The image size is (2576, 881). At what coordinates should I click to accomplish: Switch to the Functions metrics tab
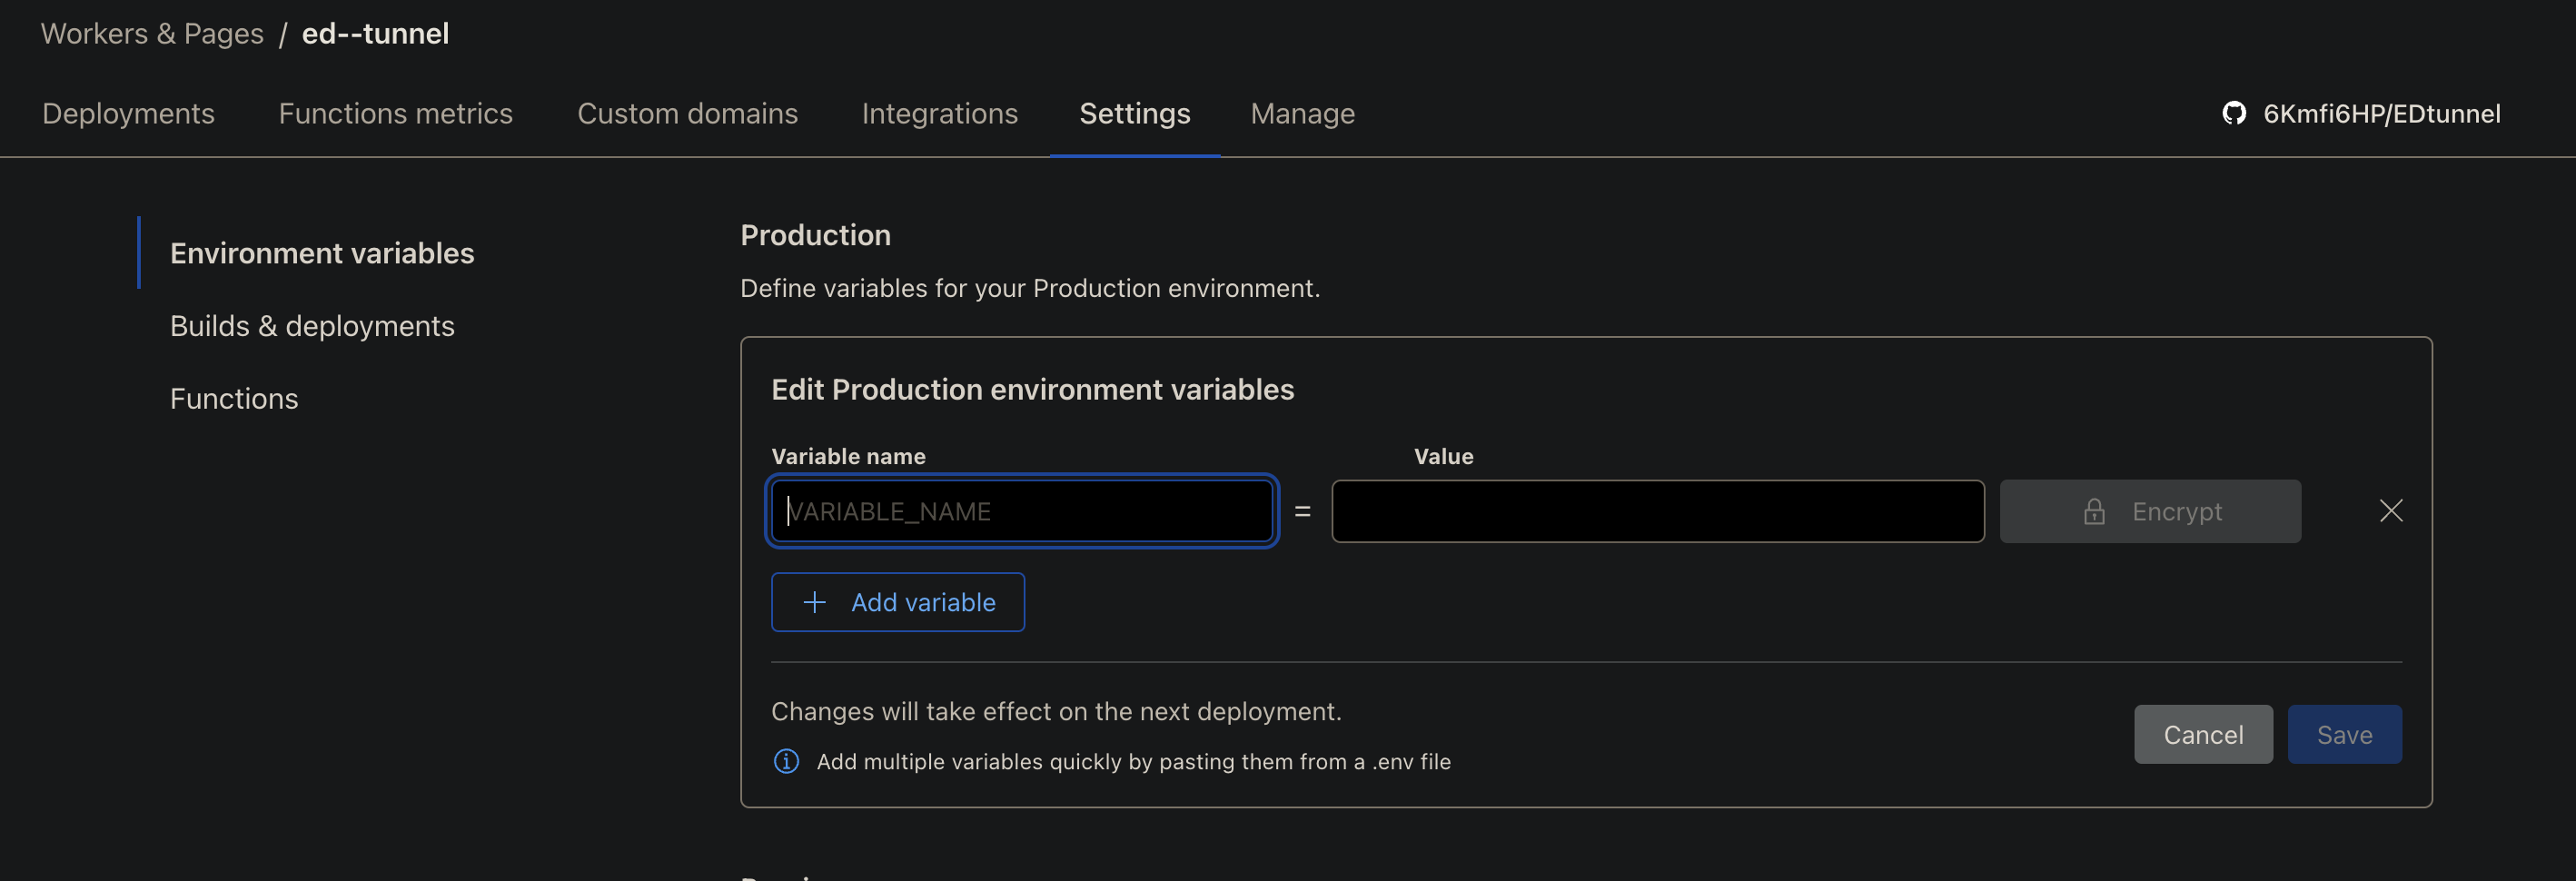click(395, 114)
